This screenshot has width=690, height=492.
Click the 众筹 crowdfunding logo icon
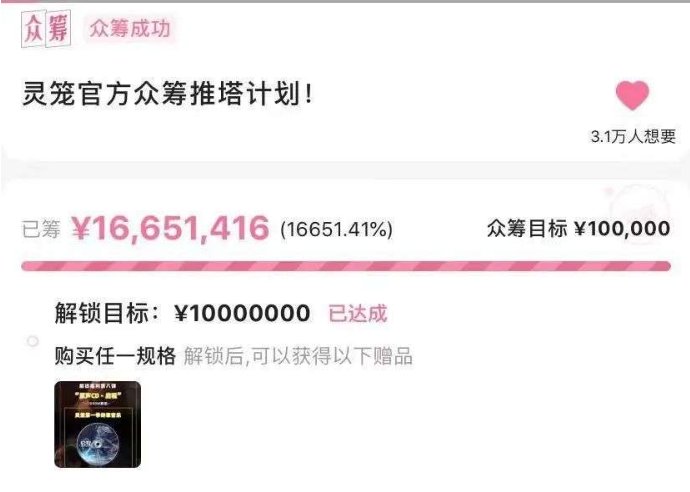[x=46, y=28]
